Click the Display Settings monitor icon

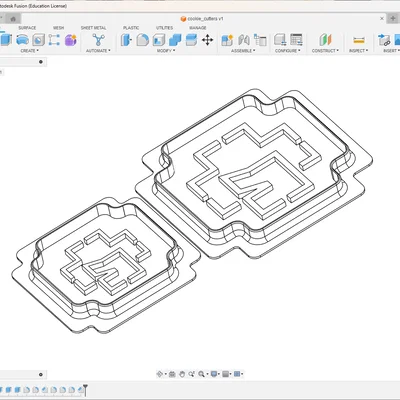click(x=214, y=374)
